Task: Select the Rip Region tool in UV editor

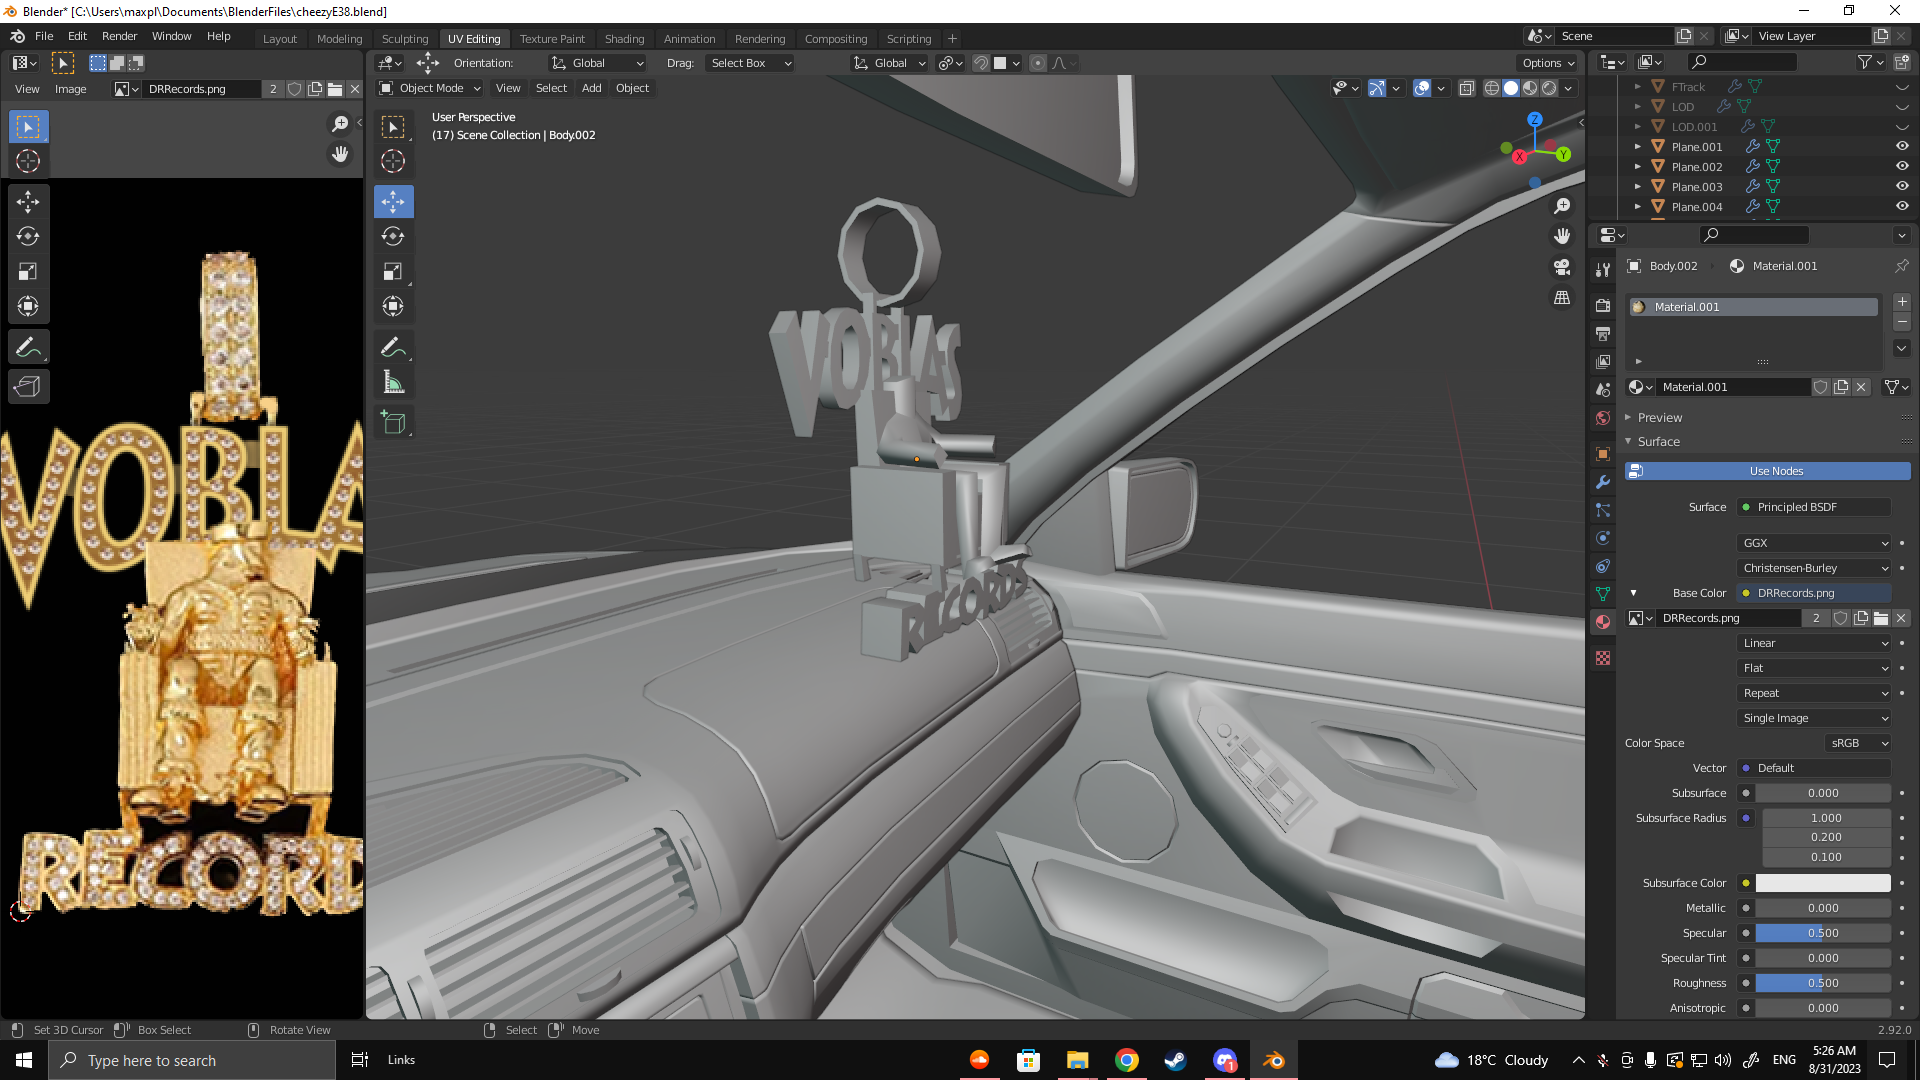Action: point(28,387)
